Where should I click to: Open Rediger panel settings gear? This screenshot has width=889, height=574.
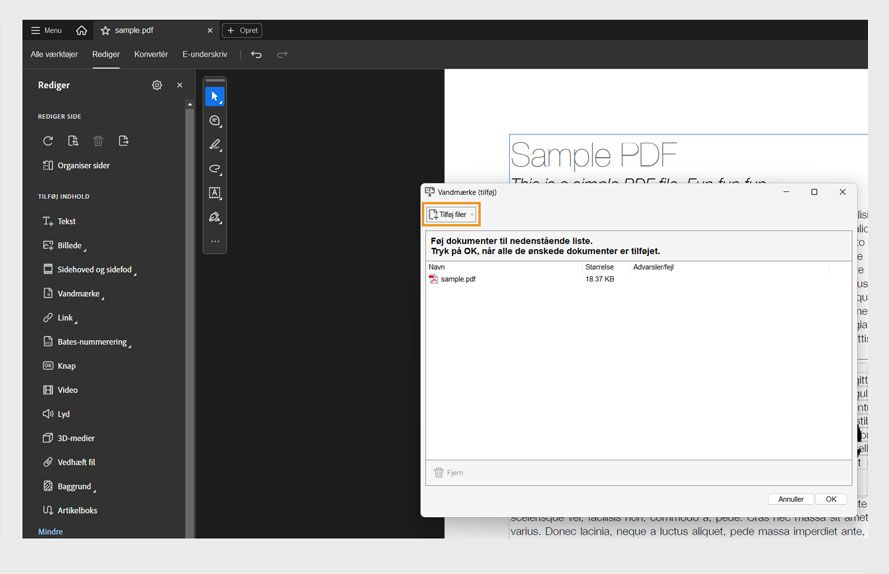[157, 85]
